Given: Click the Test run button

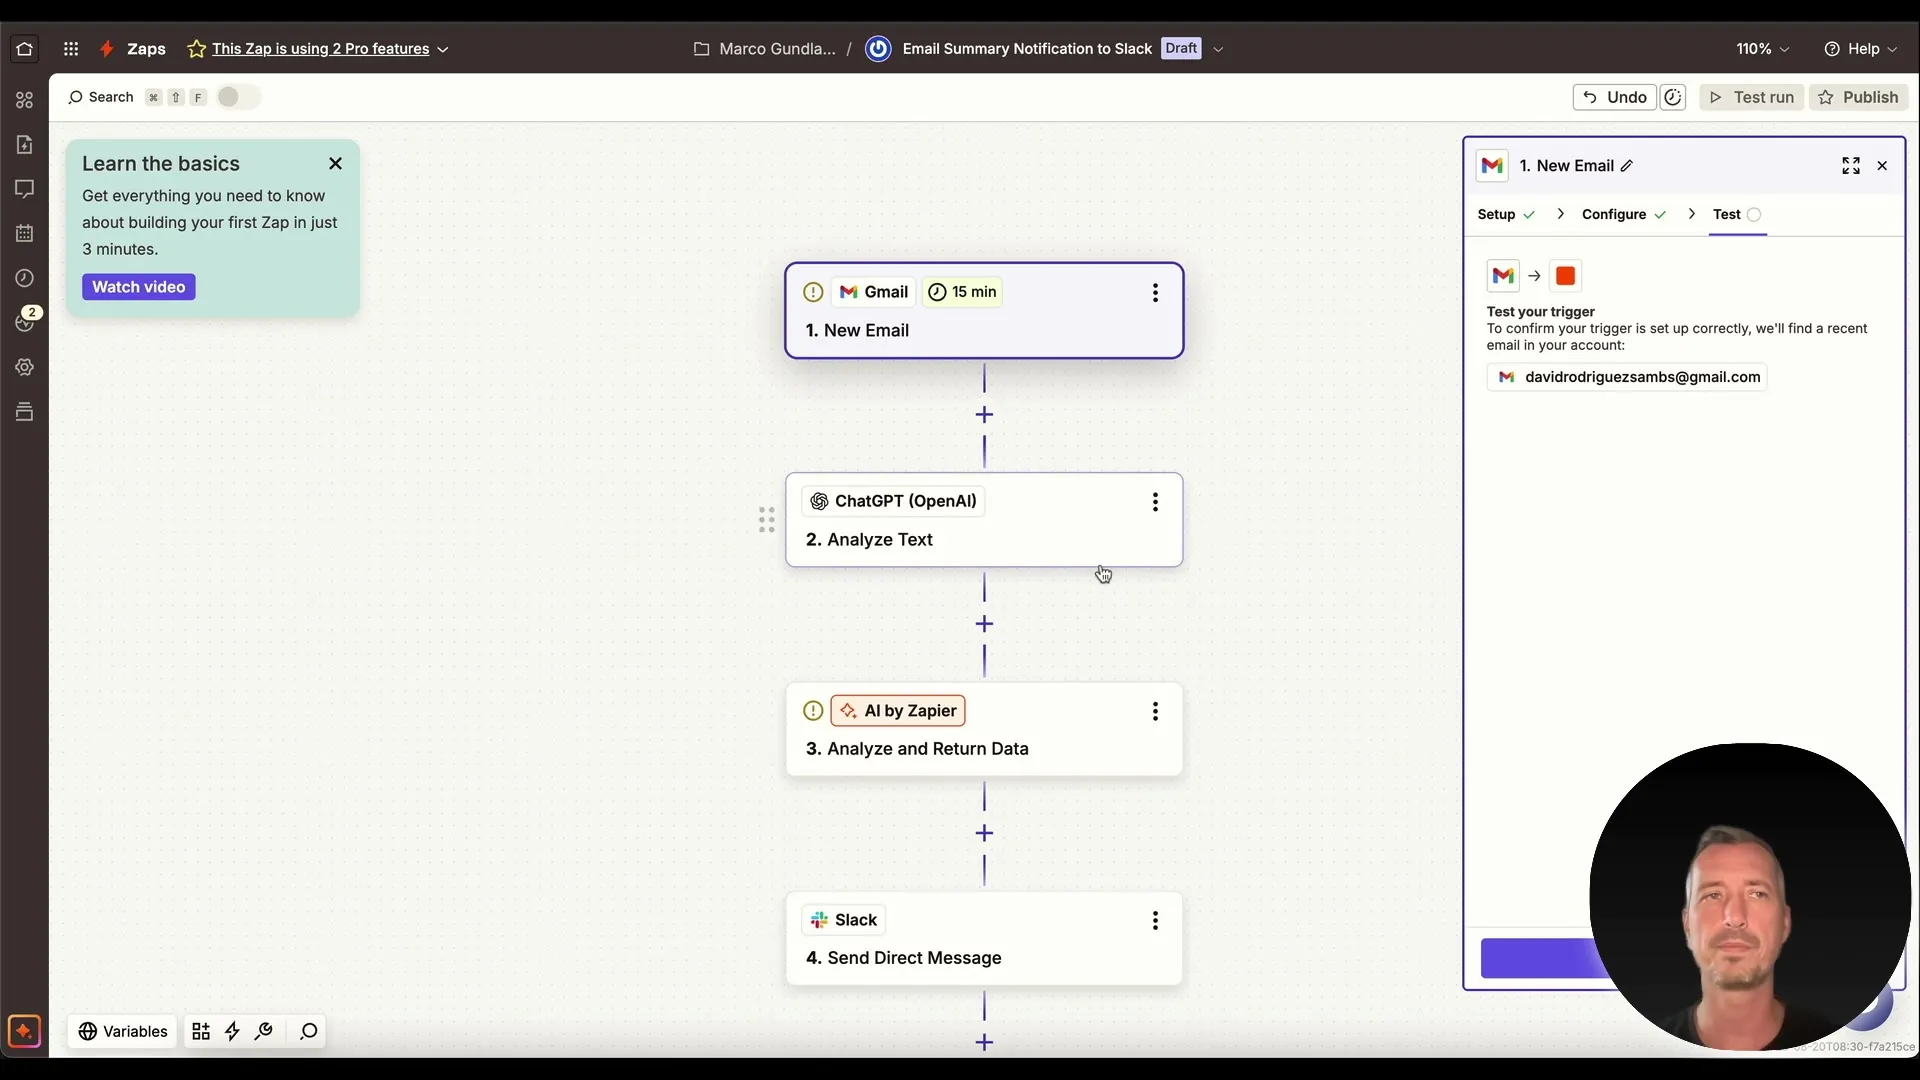Looking at the screenshot, I should 1752,97.
